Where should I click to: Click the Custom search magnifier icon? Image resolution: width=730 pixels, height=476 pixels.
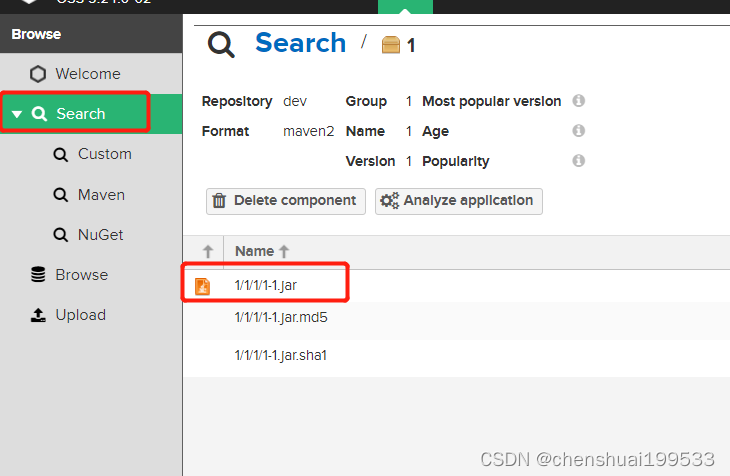[x=61, y=154]
